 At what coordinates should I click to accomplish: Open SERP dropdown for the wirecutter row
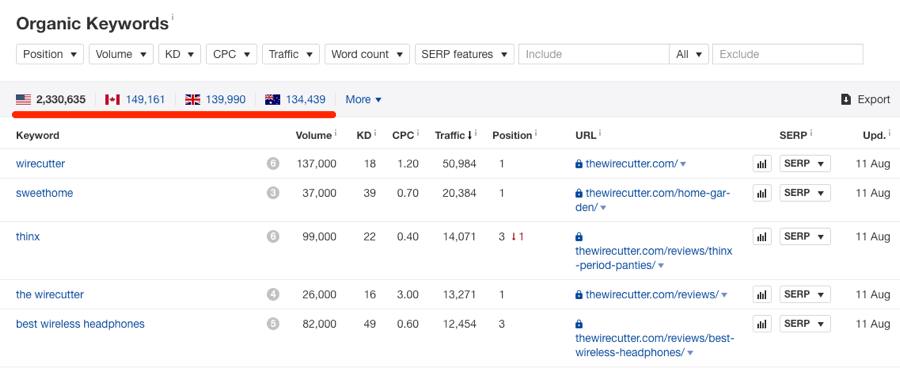[805, 164]
